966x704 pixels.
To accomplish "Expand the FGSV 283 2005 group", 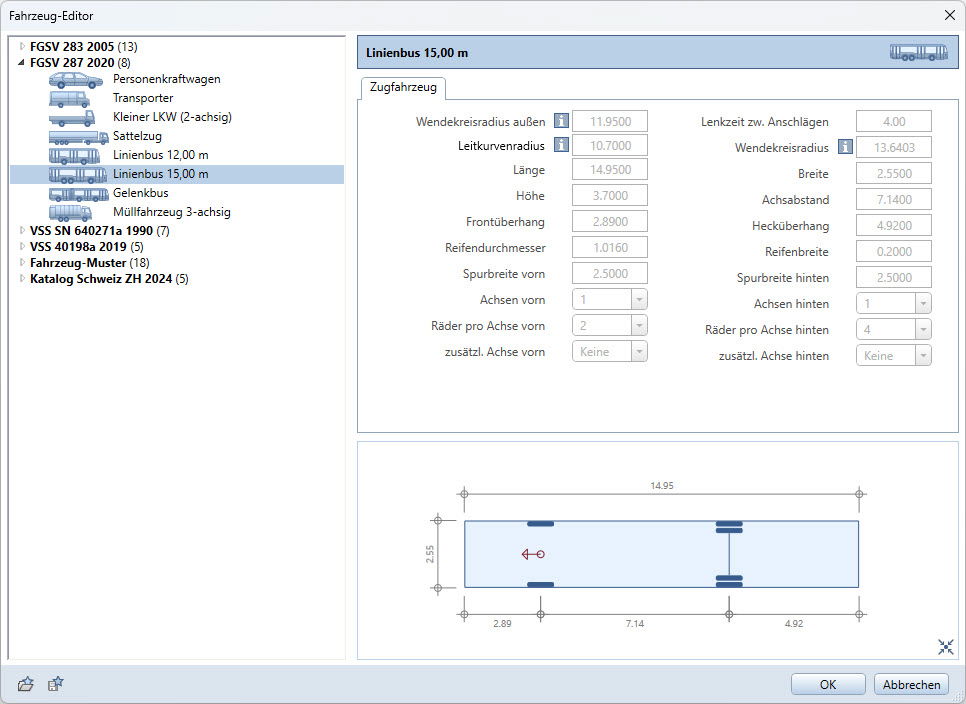I will click(22, 46).
